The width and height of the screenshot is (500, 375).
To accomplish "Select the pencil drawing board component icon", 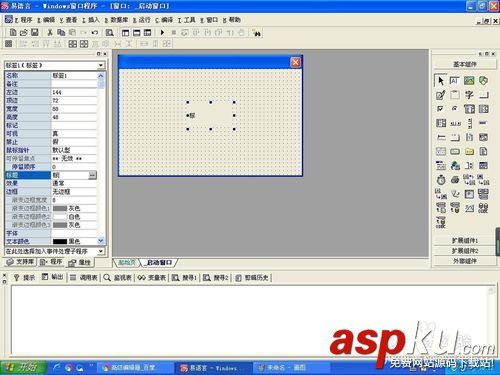I will pyautogui.click(x=440, y=95).
